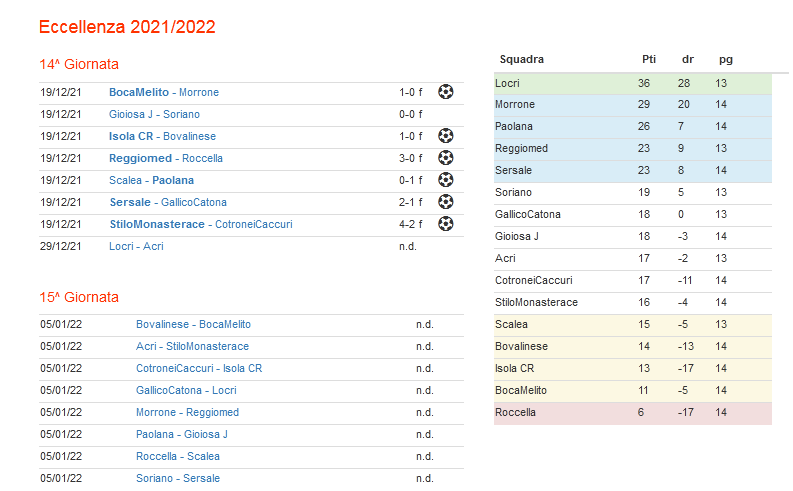Viewport: 793px width, 491px height.
Task: Select Reggiomed in the standings table
Action: [521, 149]
